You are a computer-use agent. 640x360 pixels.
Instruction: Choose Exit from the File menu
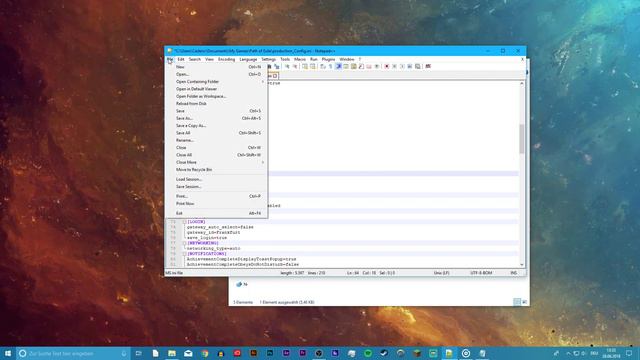coord(216,213)
